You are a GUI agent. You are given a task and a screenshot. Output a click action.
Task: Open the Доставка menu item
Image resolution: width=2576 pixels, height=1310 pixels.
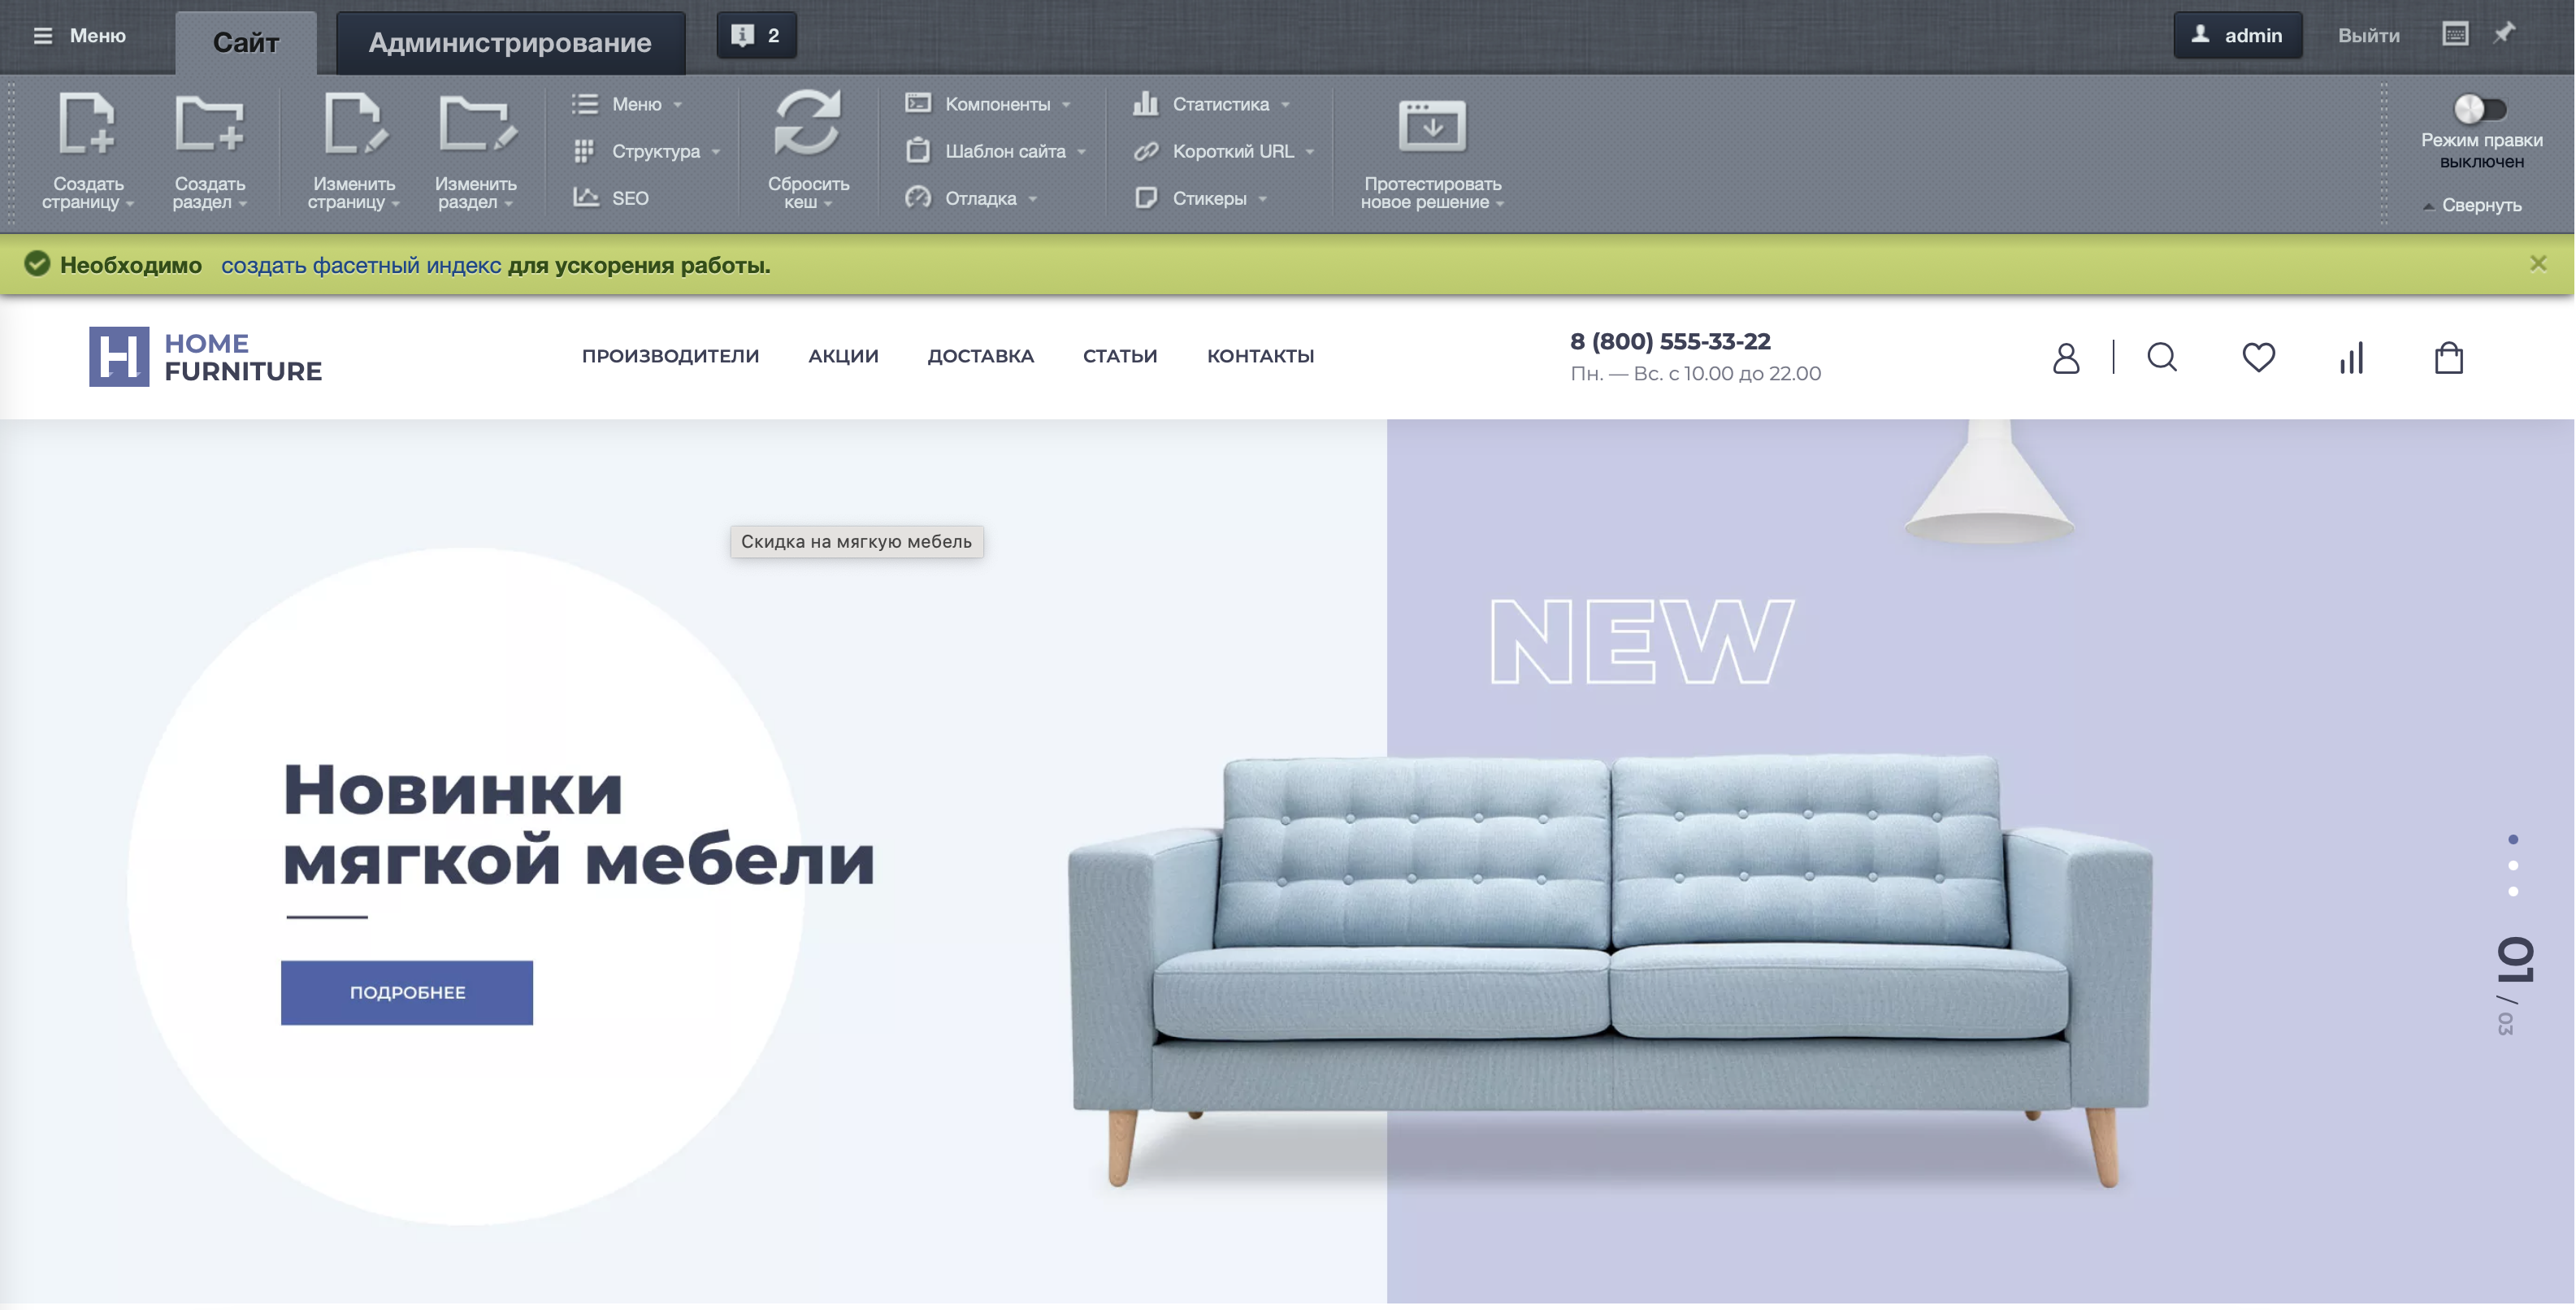point(980,356)
